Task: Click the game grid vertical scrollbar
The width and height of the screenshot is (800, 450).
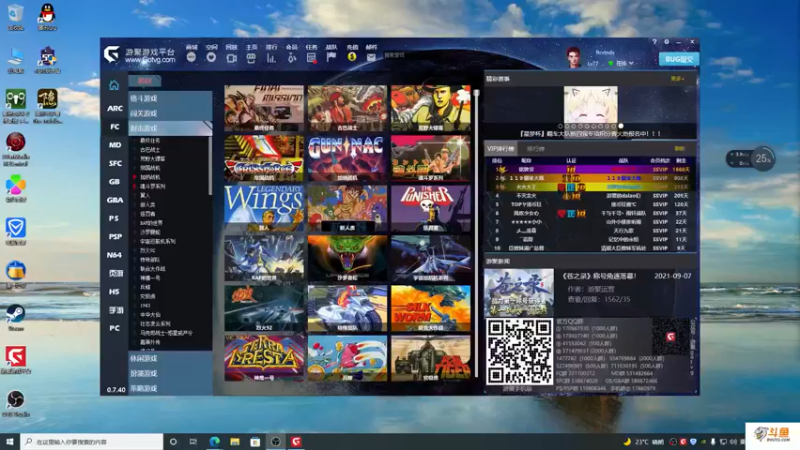Action: click(477, 234)
